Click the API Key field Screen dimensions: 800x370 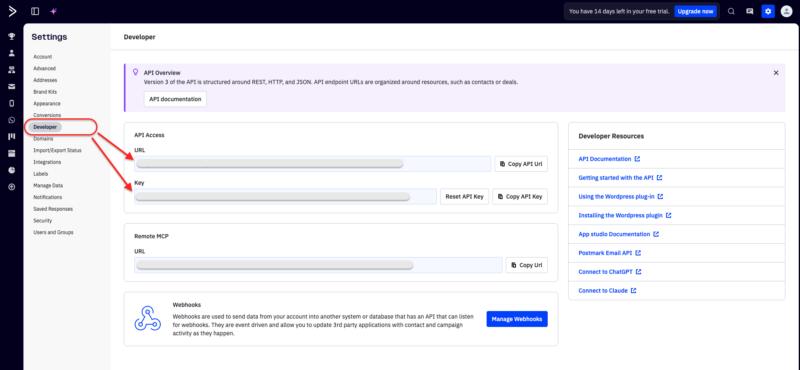click(x=285, y=196)
